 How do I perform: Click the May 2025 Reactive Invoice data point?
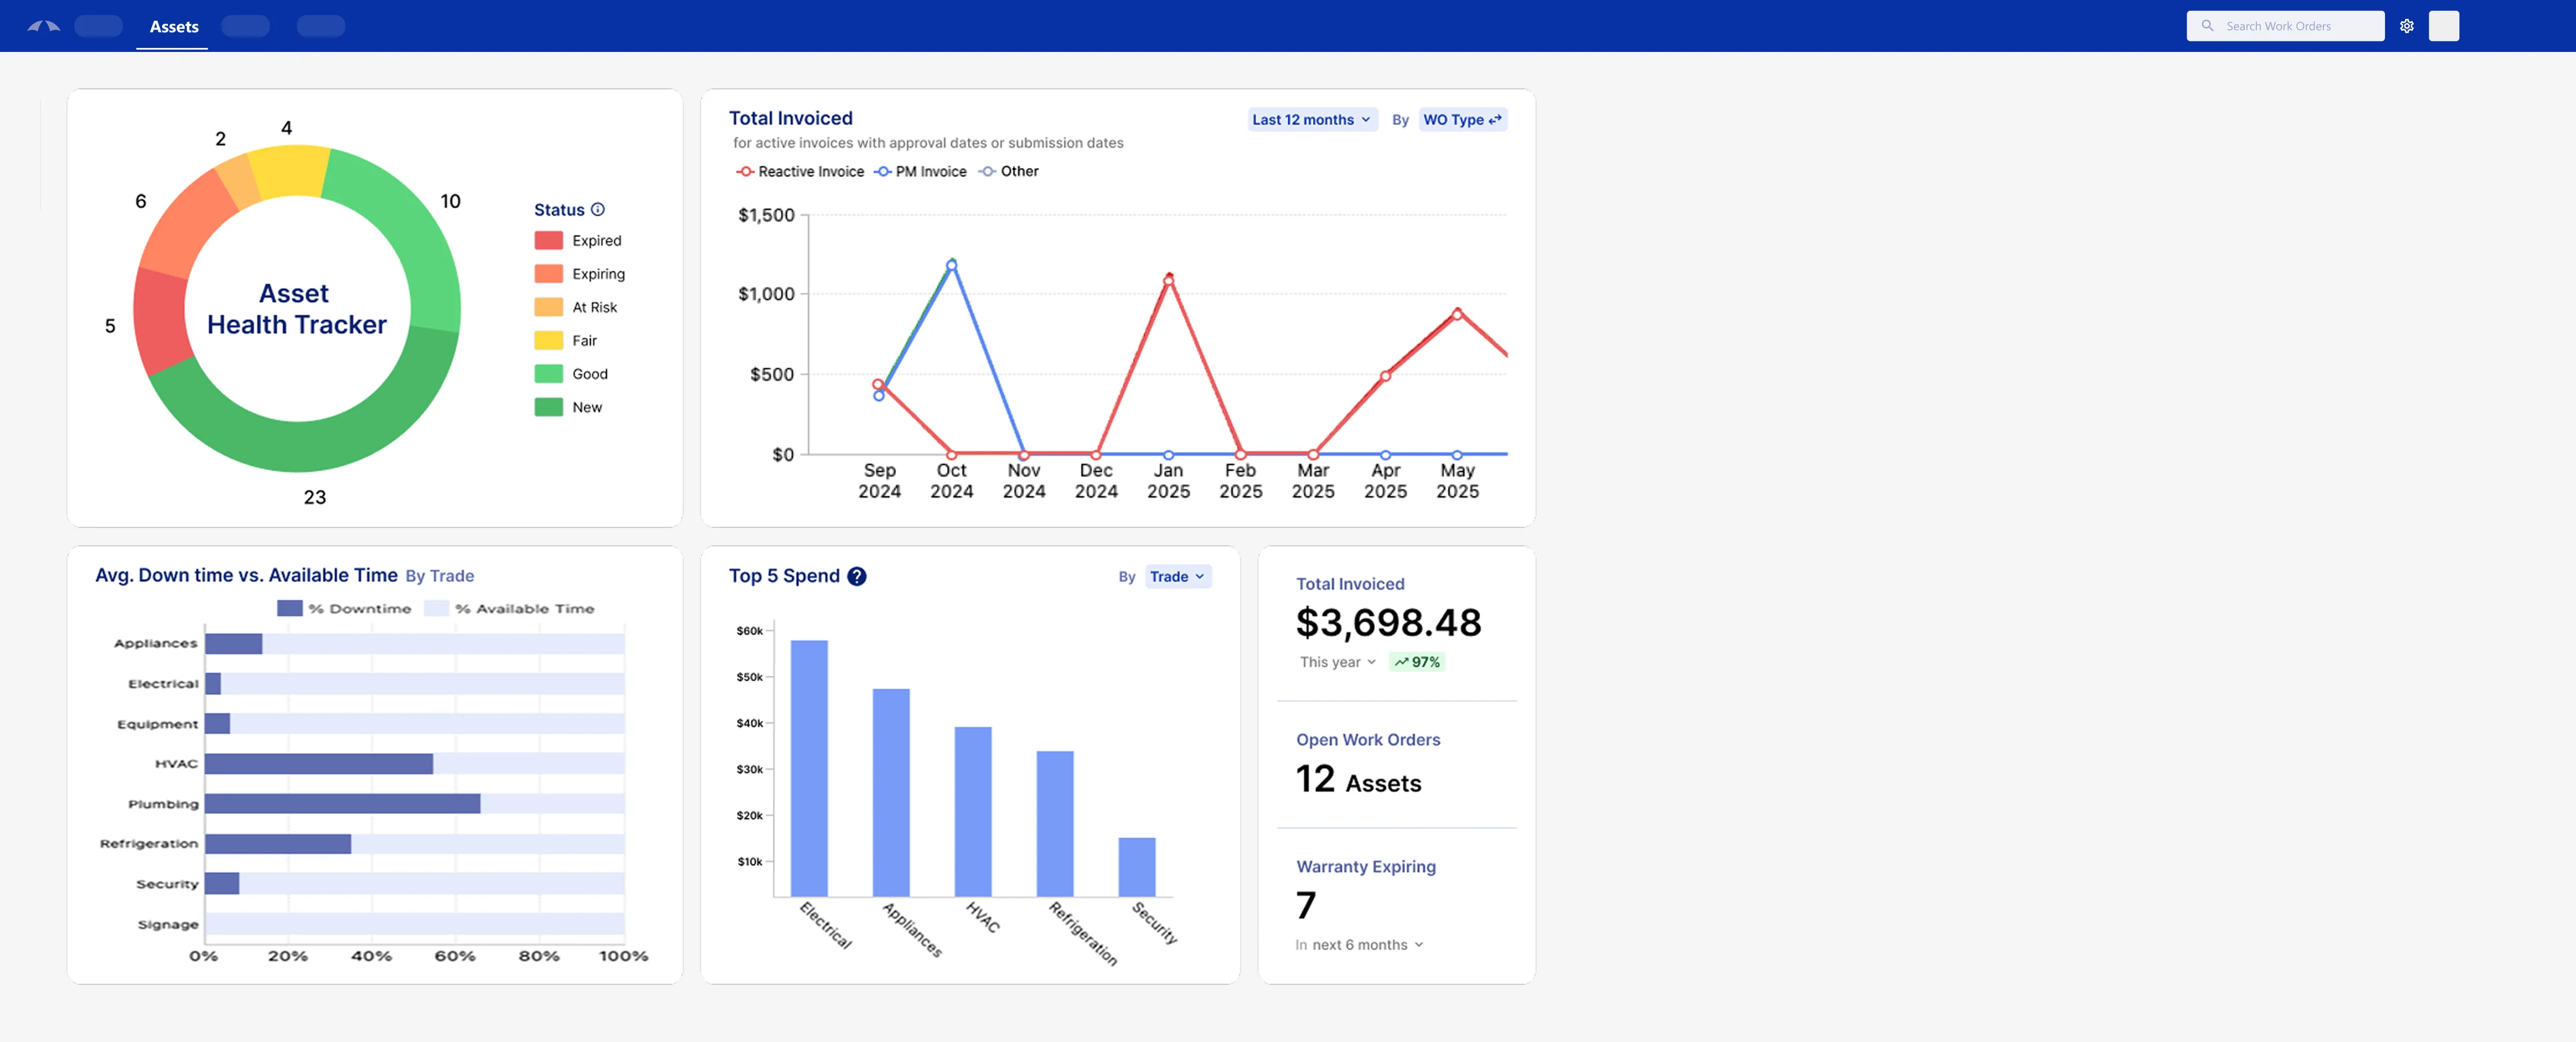pos(1457,314)
